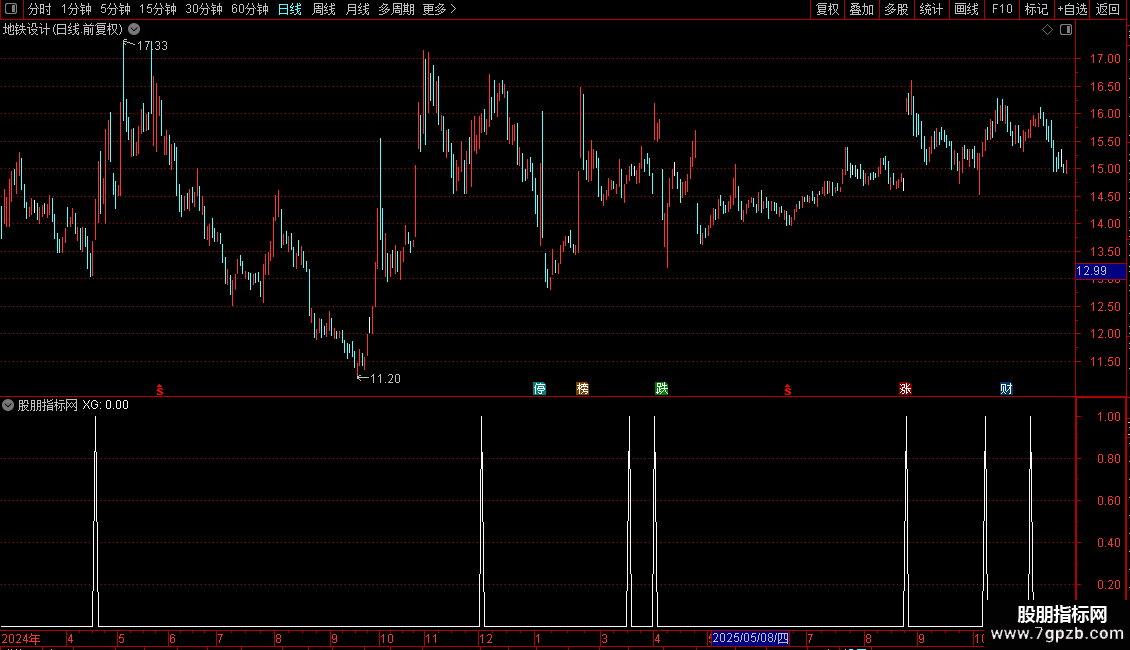The image size is (1130, 650).
Task: Click the 17.33 high price annotation
Action: coord(151,45)
